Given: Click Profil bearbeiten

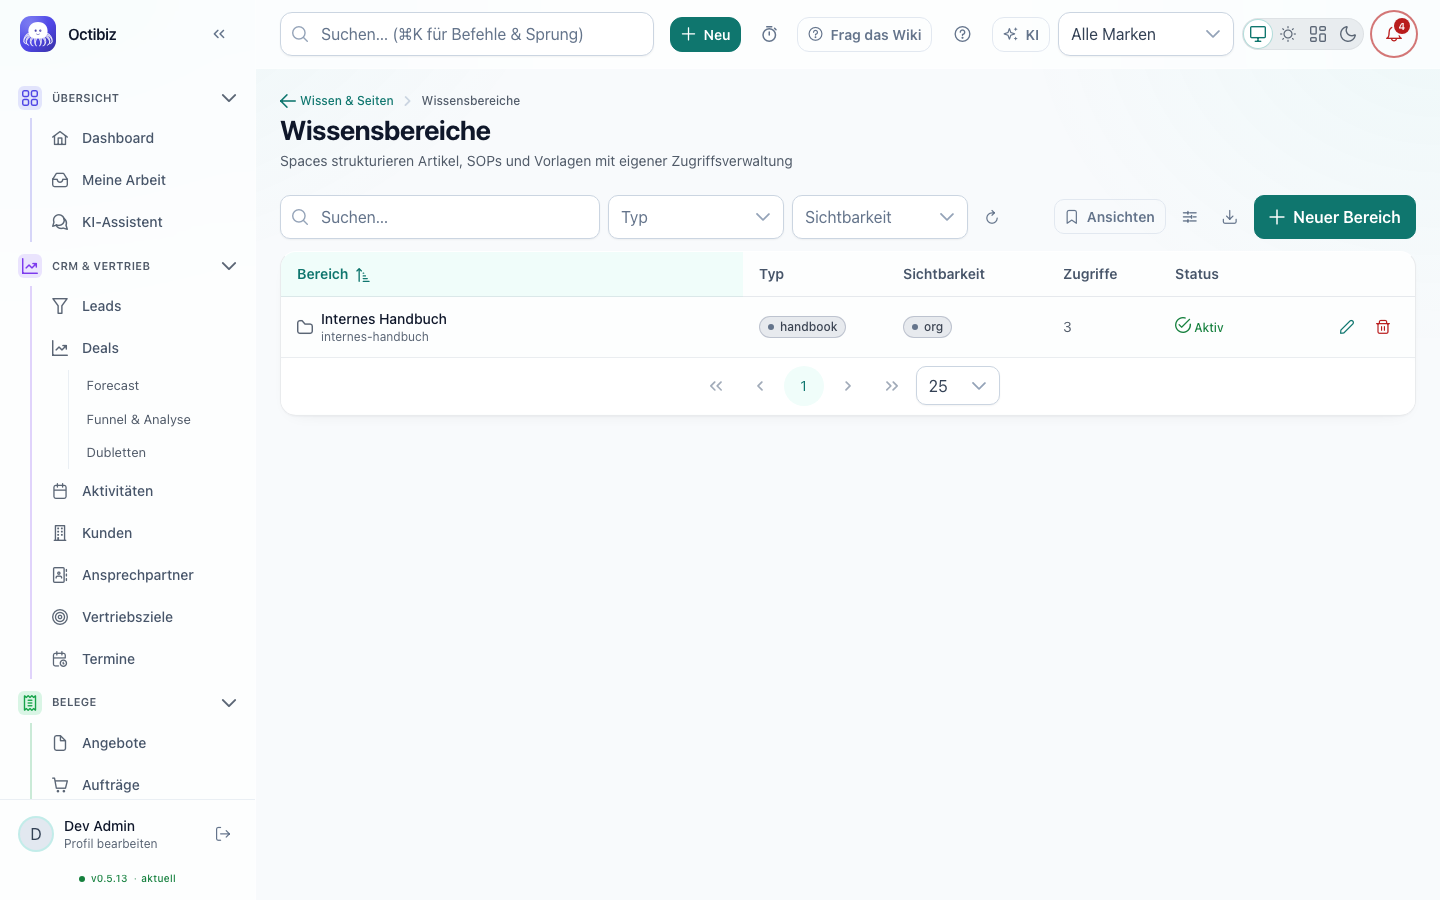Looking at the screenshot, I should click(111, 844).
